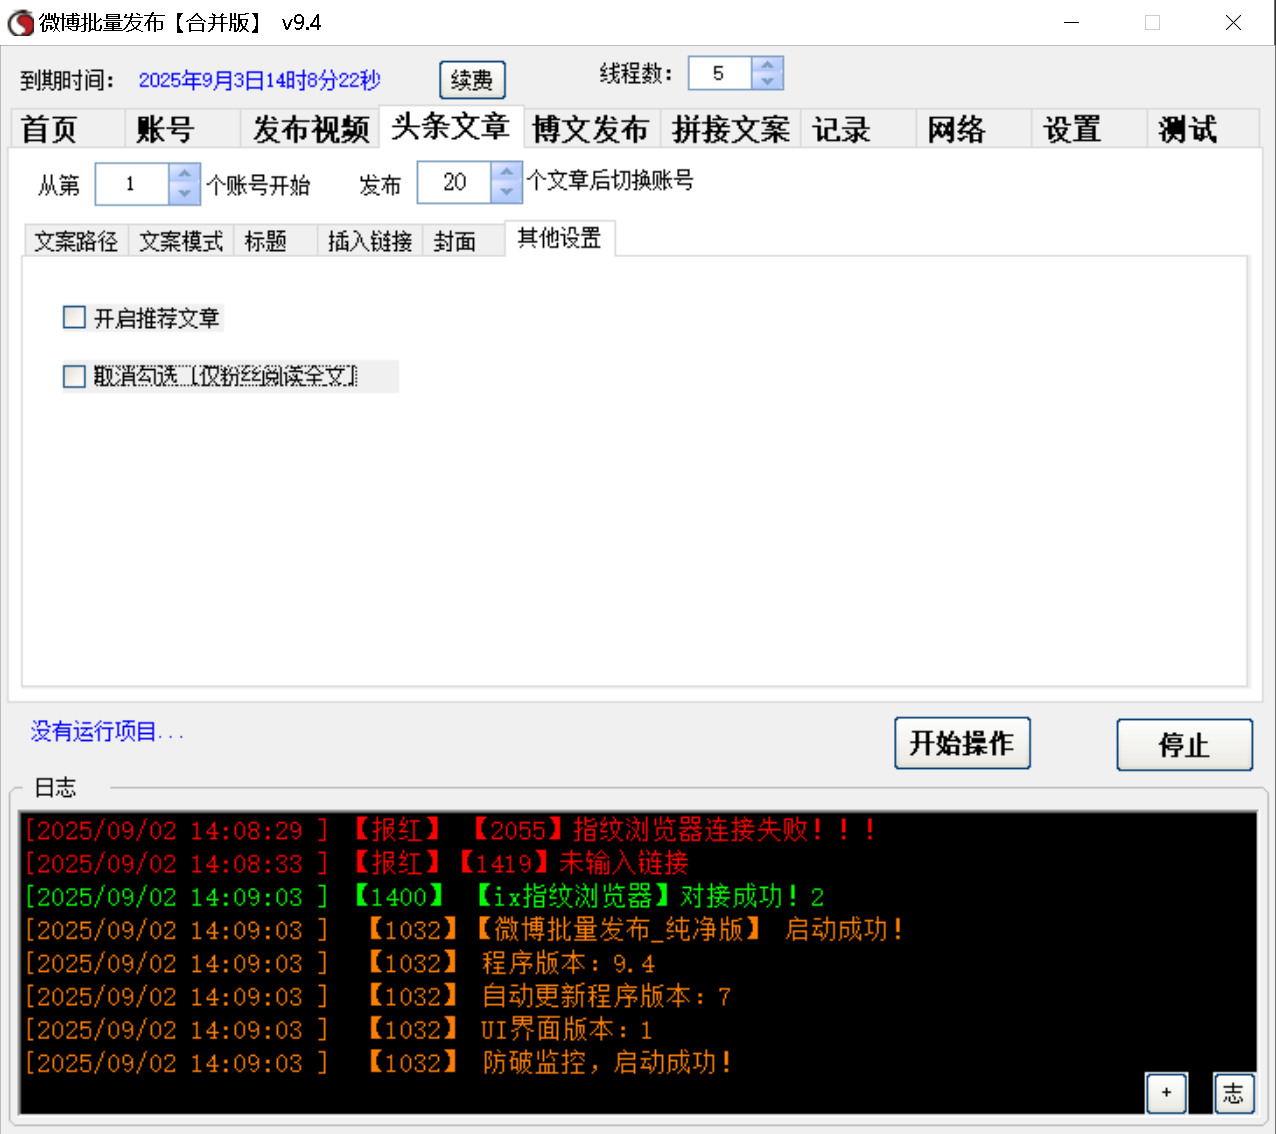Click the 志 log icon at bottom right
The width and height of the screenshot is (1276, 1134).
[1233, 1094]
